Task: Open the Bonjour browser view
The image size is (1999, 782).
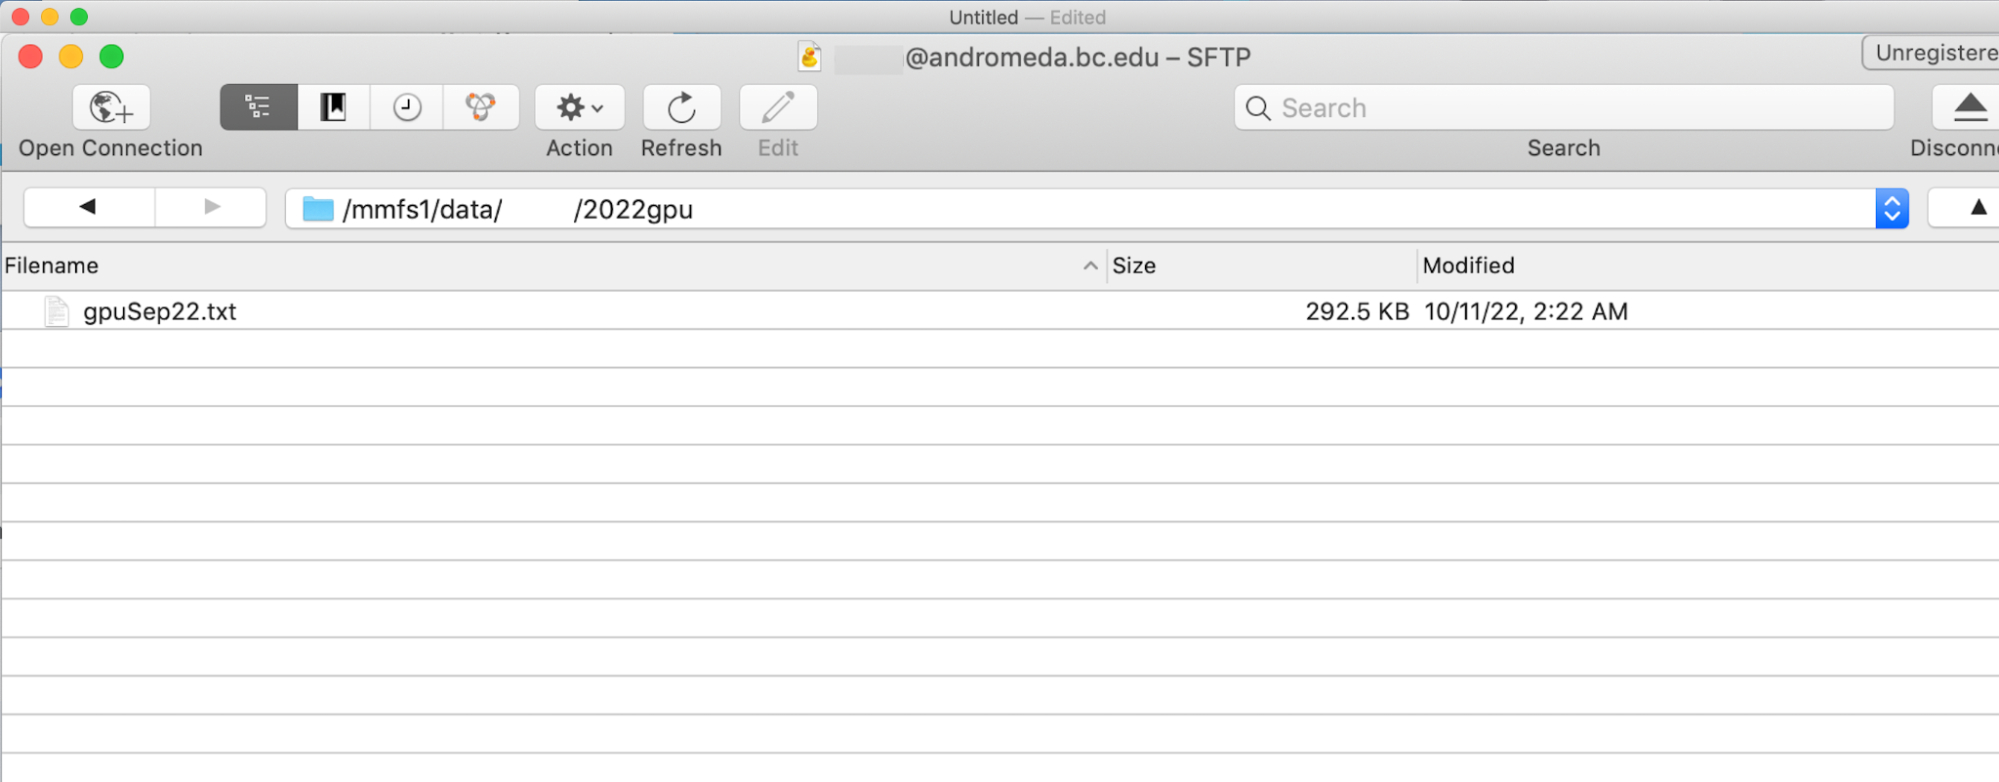Action: coord(481,108)
